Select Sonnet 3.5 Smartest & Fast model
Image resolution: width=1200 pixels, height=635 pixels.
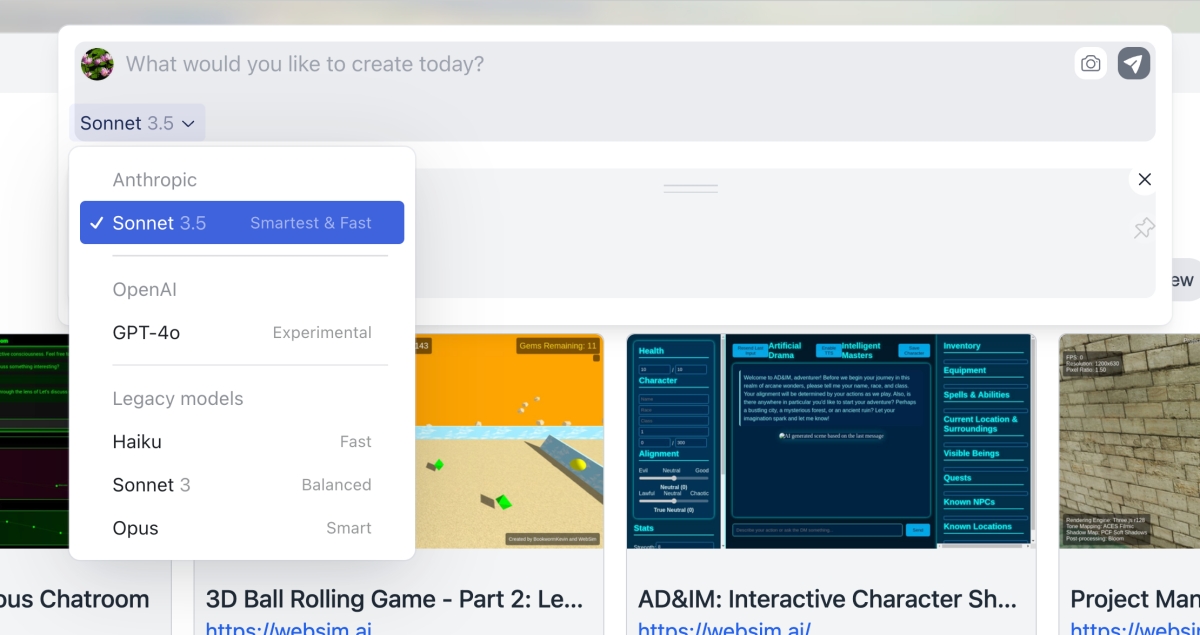tap(242, 223)
